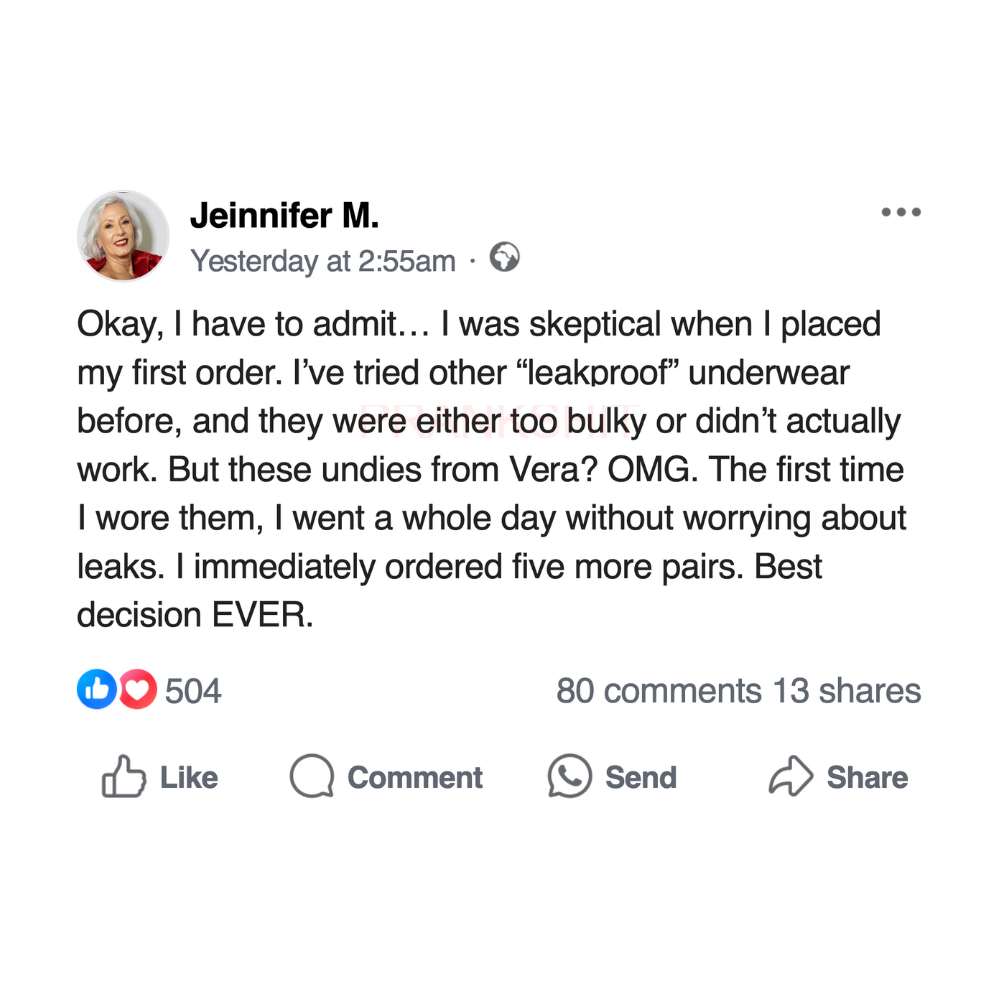View the 13 shares list
The width and height of the screenshot is (1000, 1000).
click(846, 691)
